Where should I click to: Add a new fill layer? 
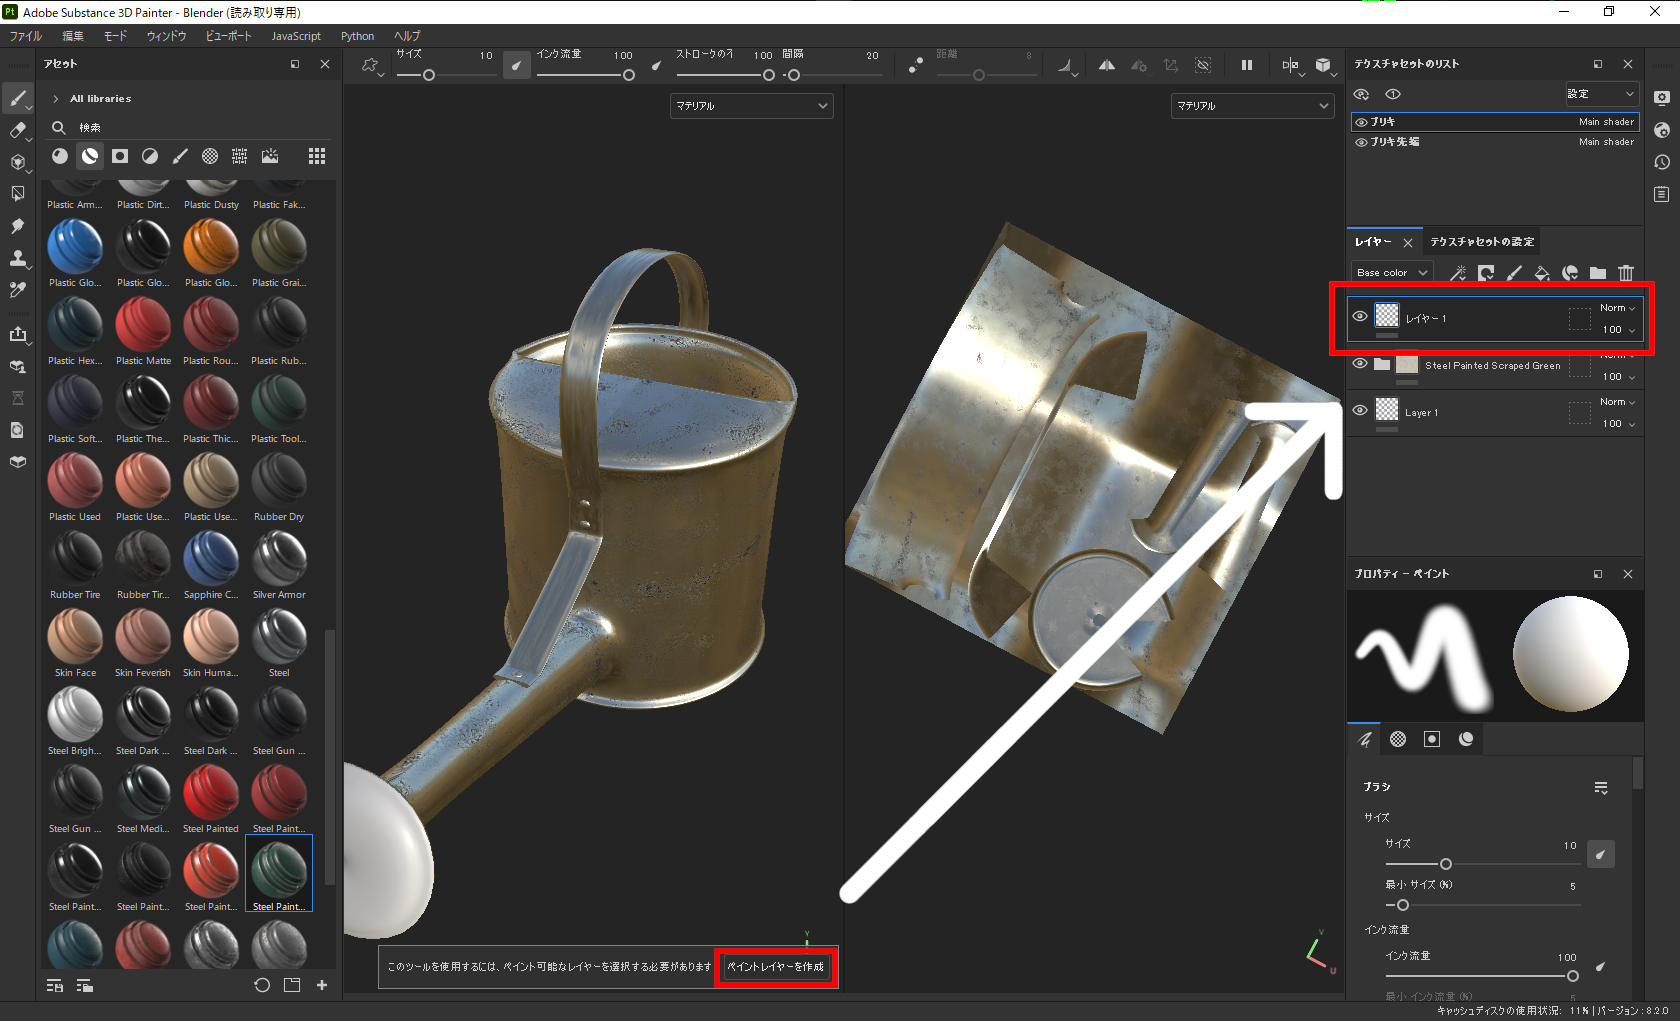click(1542, 273)
